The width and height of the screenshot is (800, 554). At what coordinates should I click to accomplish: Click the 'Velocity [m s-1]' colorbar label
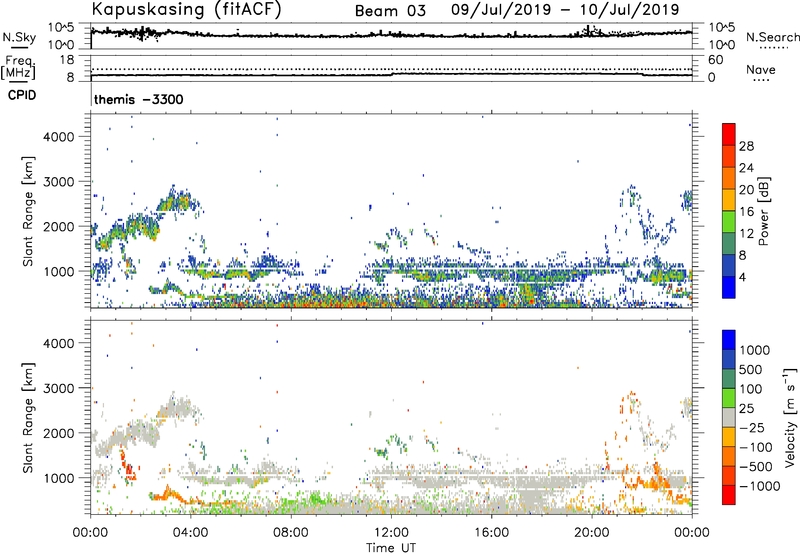click(x=790, y=416)
